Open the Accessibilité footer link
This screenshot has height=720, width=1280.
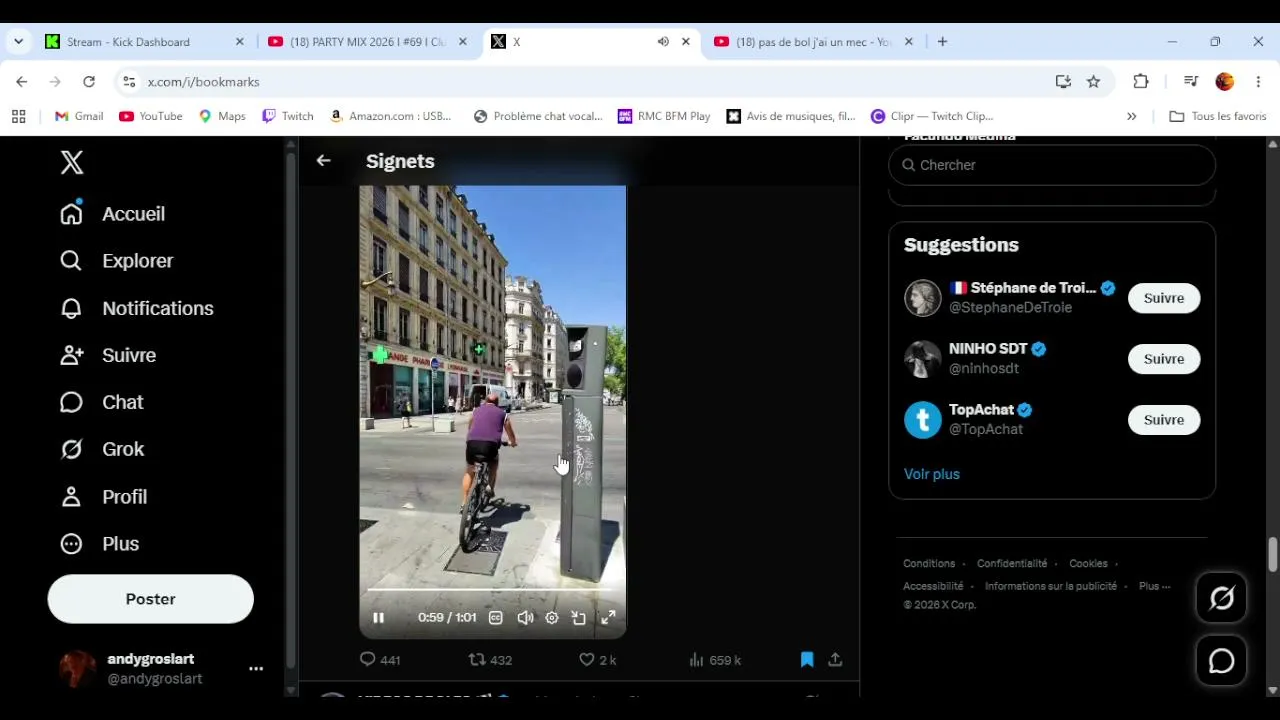[933, 586]
